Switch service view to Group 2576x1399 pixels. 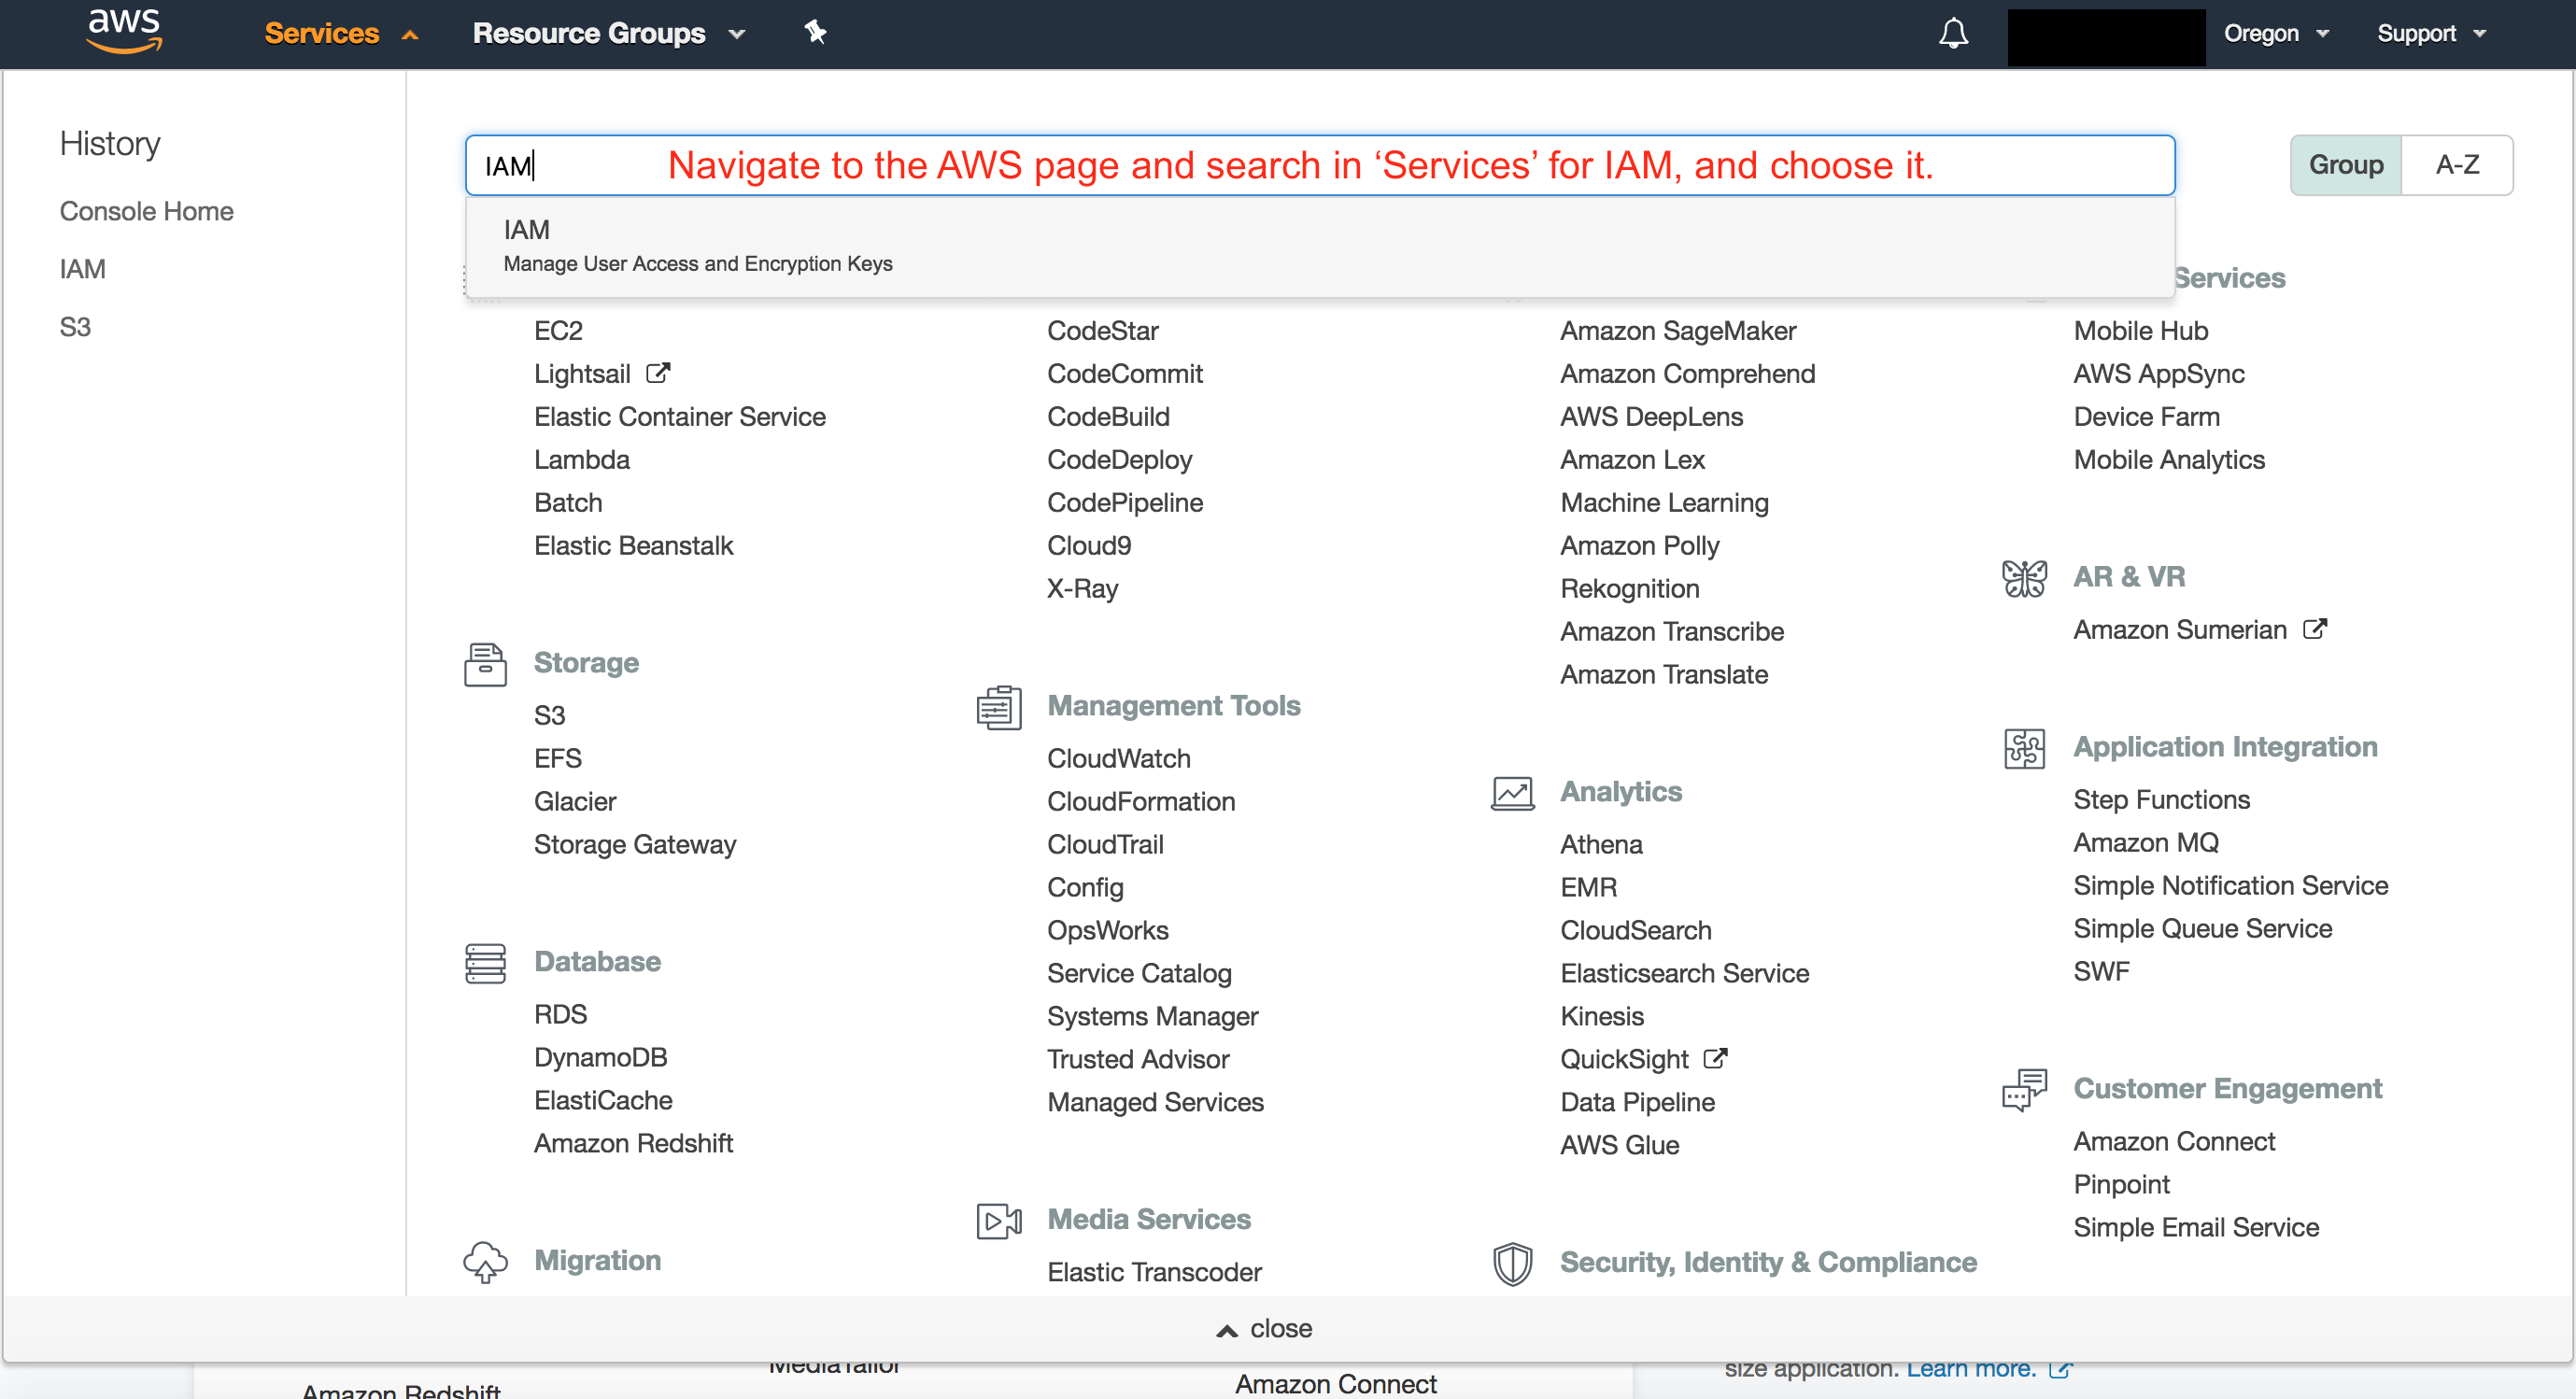[2345, 165]
